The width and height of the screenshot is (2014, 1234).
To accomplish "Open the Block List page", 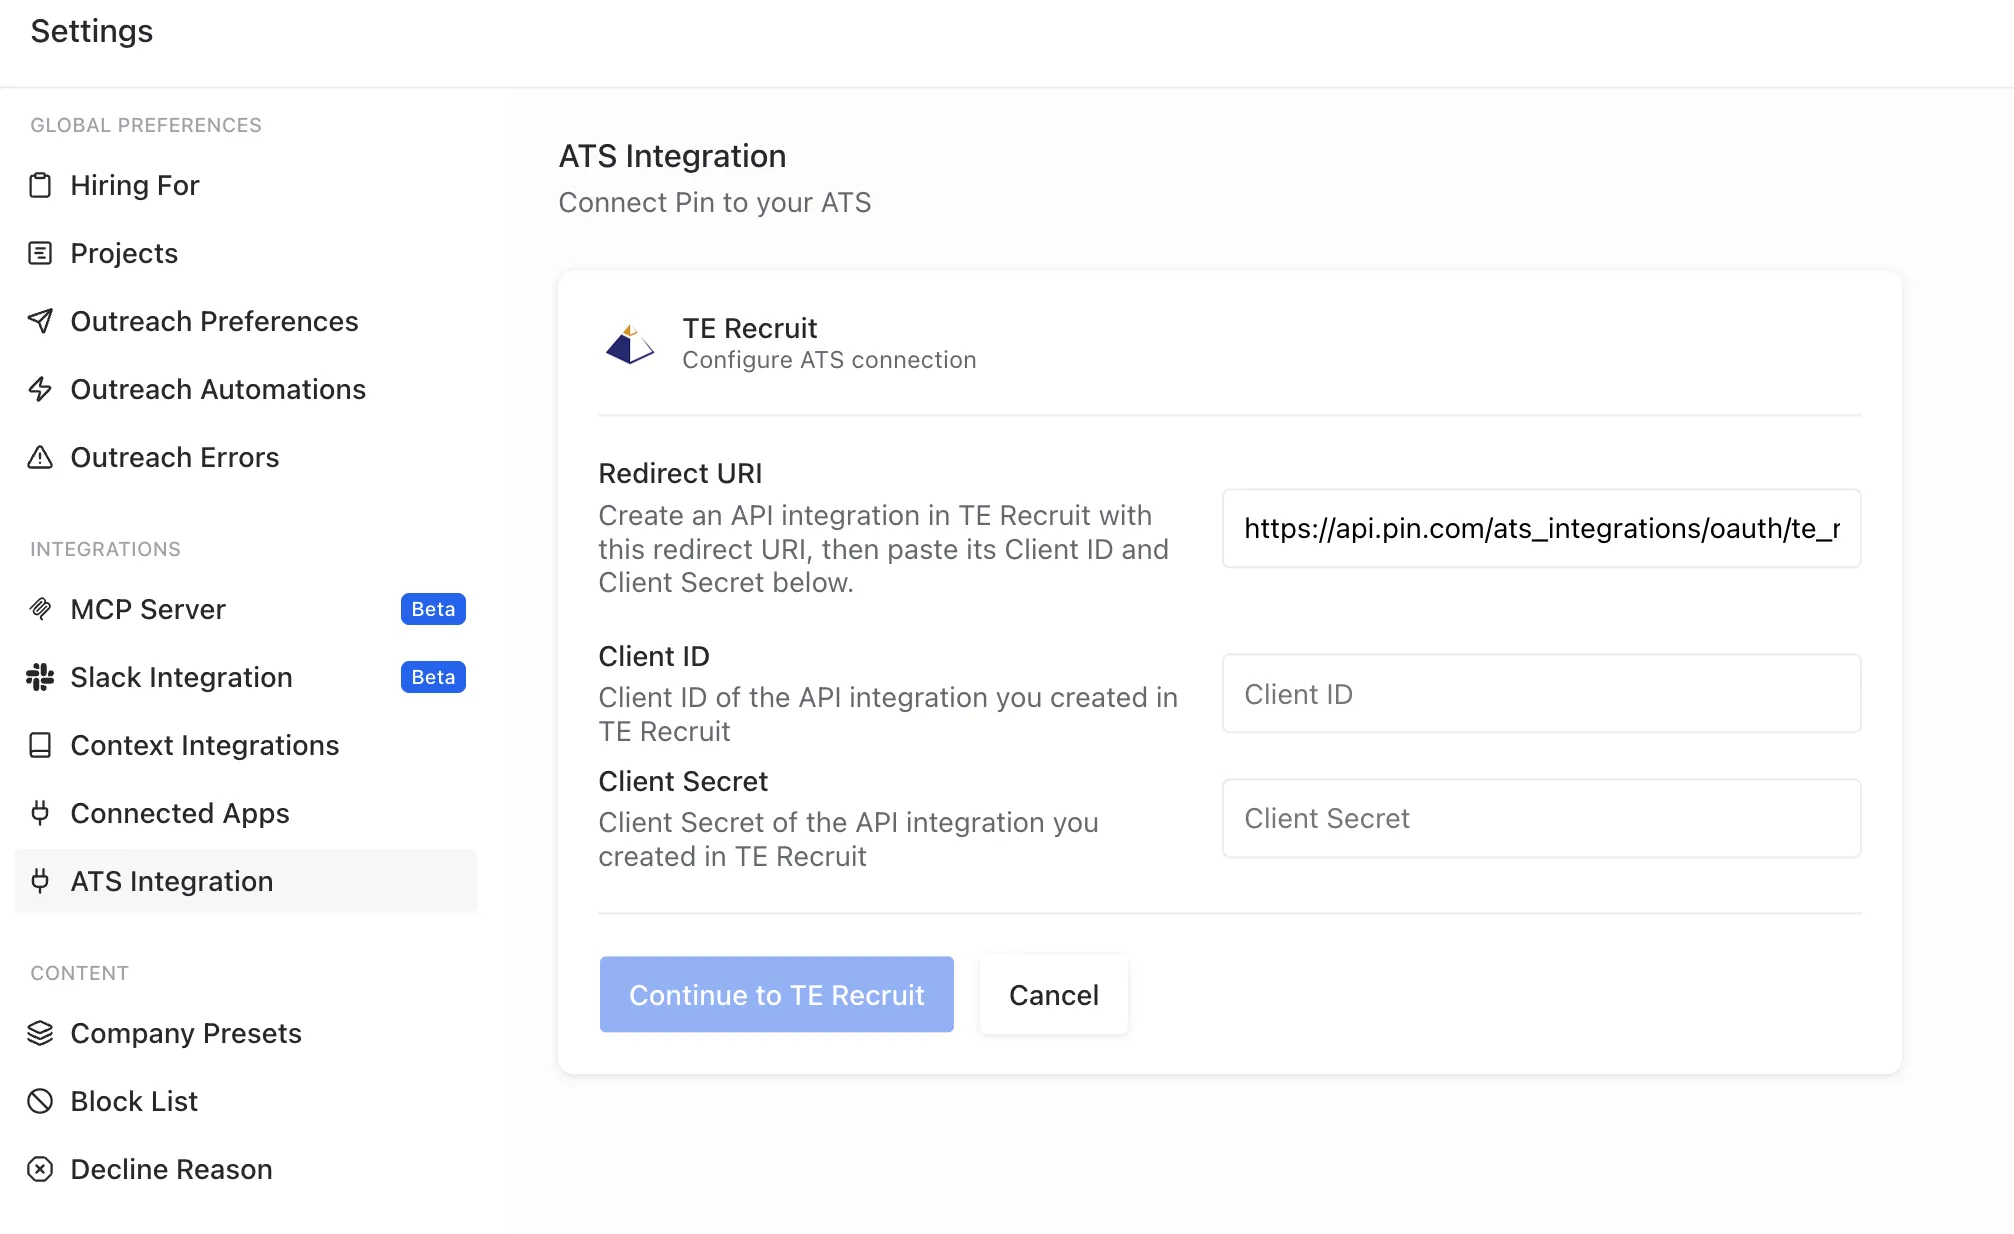I will pos(246,1101).
